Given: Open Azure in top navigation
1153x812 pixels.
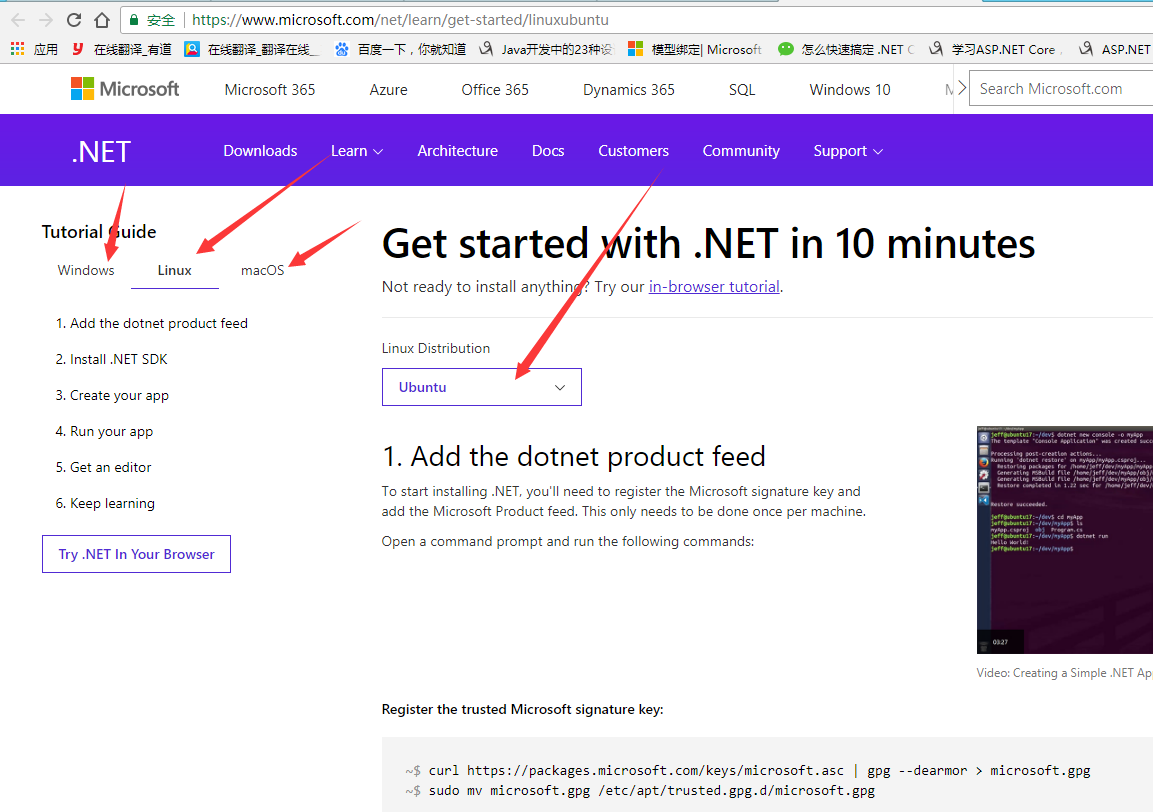Looking at the screenshot, I should pos(388,90).
